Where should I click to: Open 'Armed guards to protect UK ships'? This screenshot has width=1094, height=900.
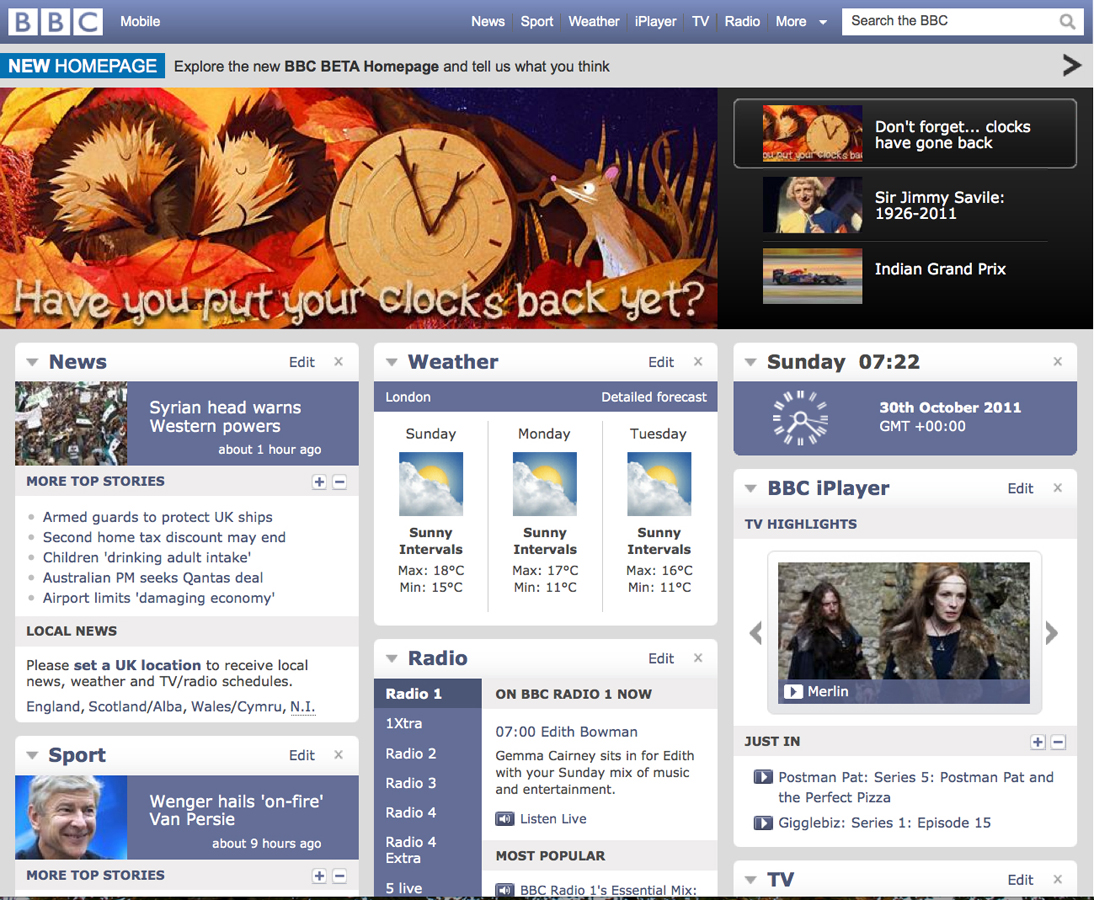pyautogui.click(x=158, y=517)
